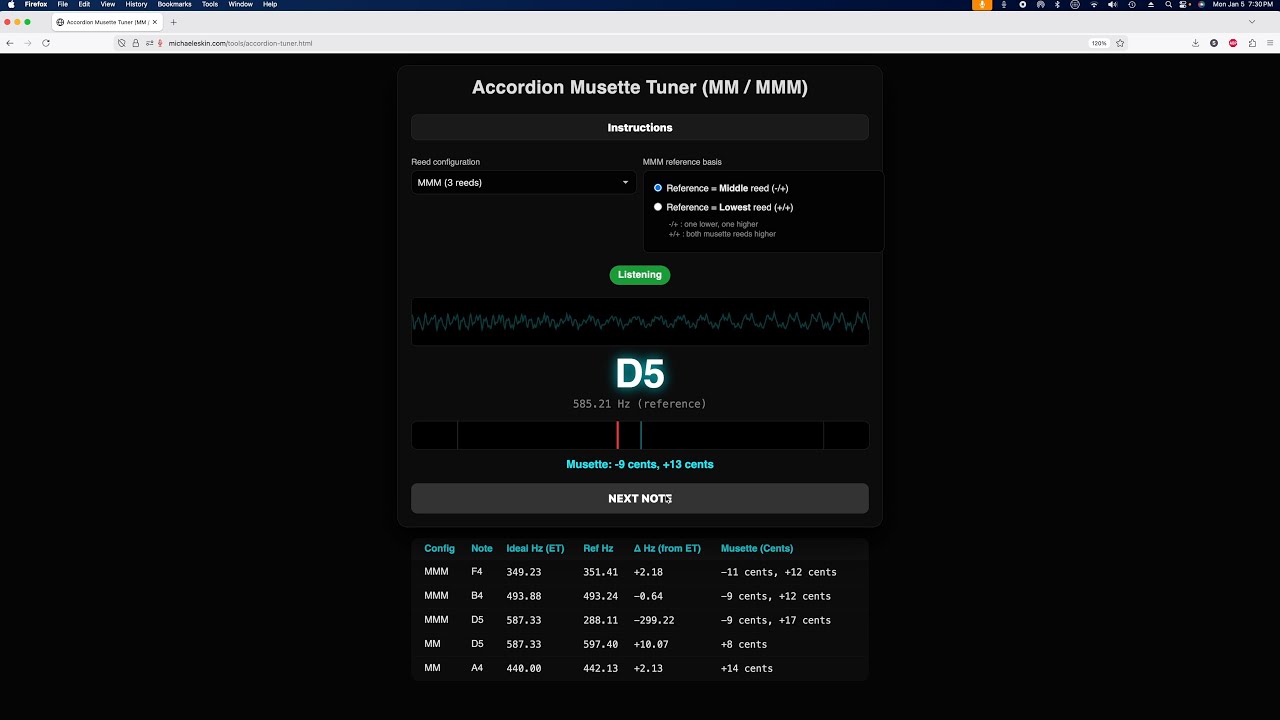Viewport: 1280px width, 720px height.
Task: Select Reference = Lowest reed radio option
Action: tap(658, 207)
